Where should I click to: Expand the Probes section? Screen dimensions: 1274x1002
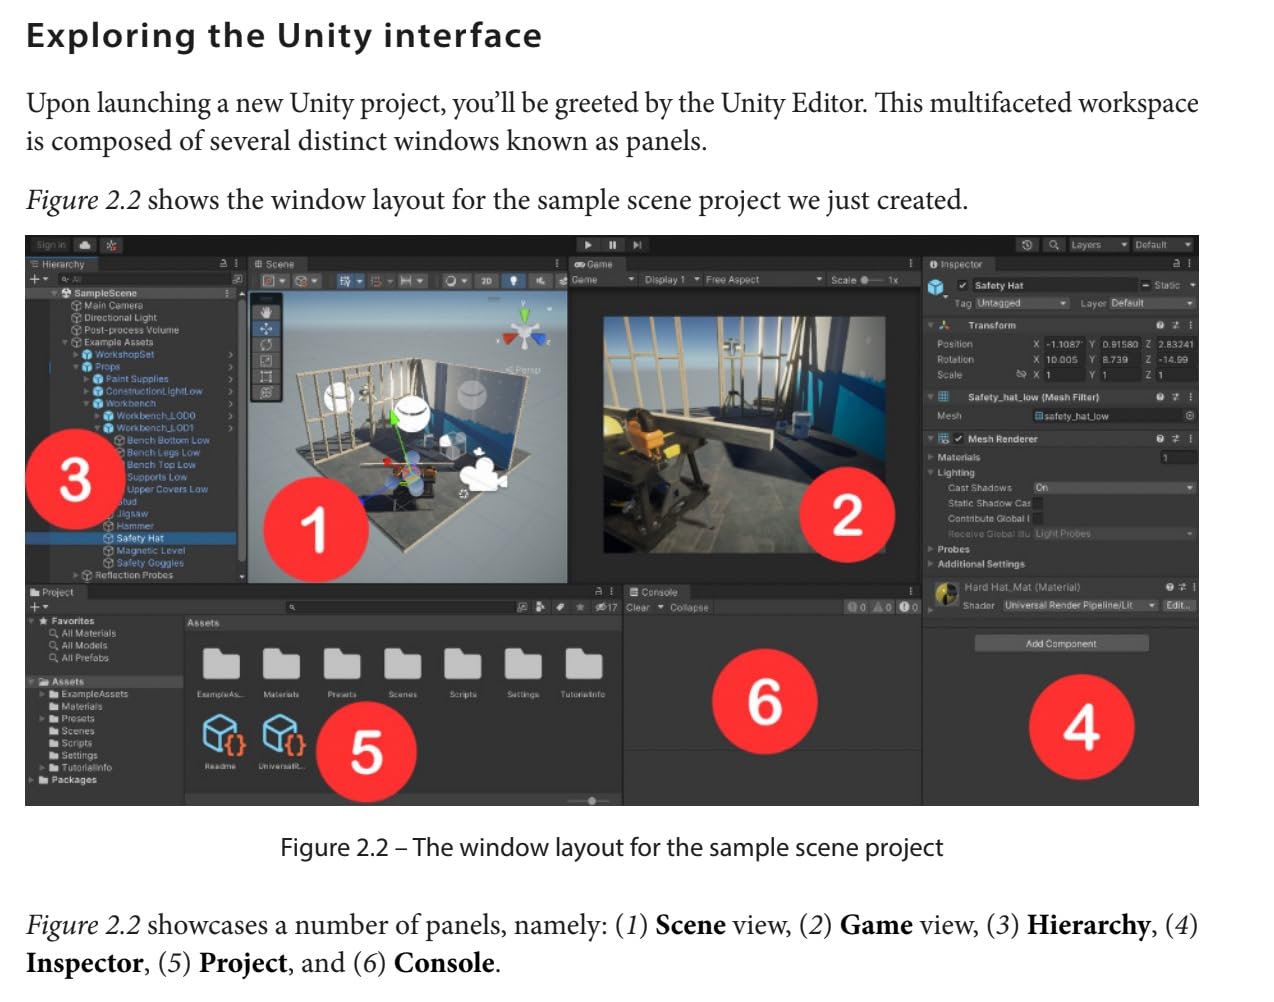coord(931,549)
